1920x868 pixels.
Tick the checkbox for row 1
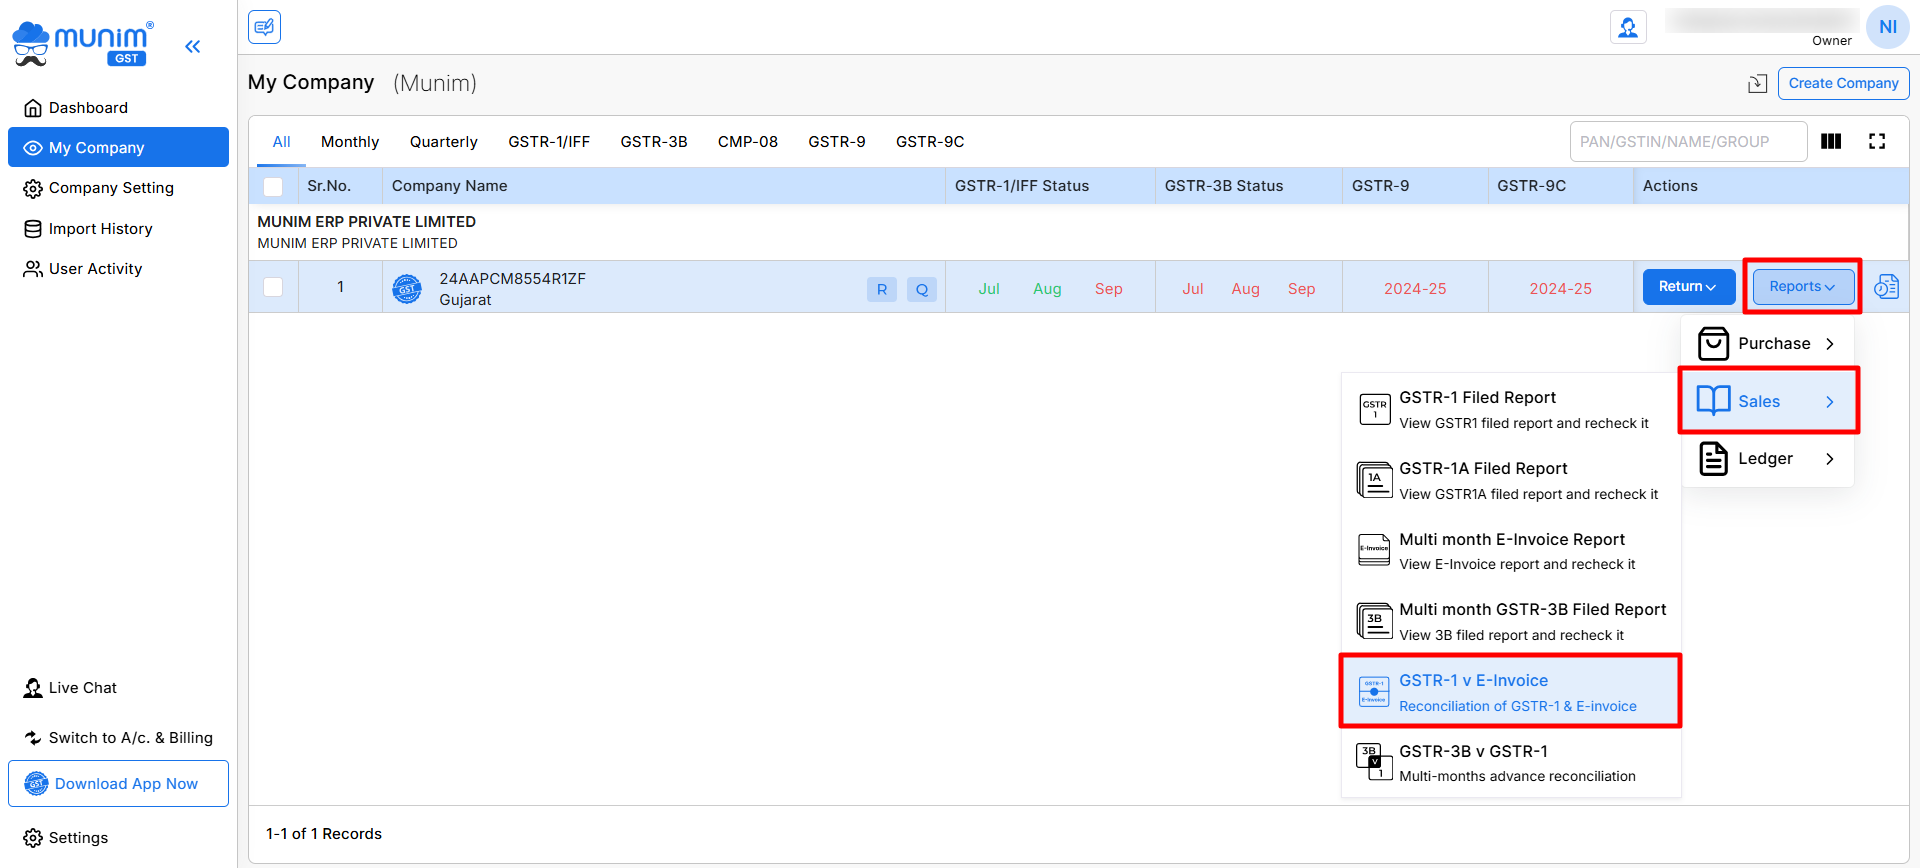tap(273, 287)
